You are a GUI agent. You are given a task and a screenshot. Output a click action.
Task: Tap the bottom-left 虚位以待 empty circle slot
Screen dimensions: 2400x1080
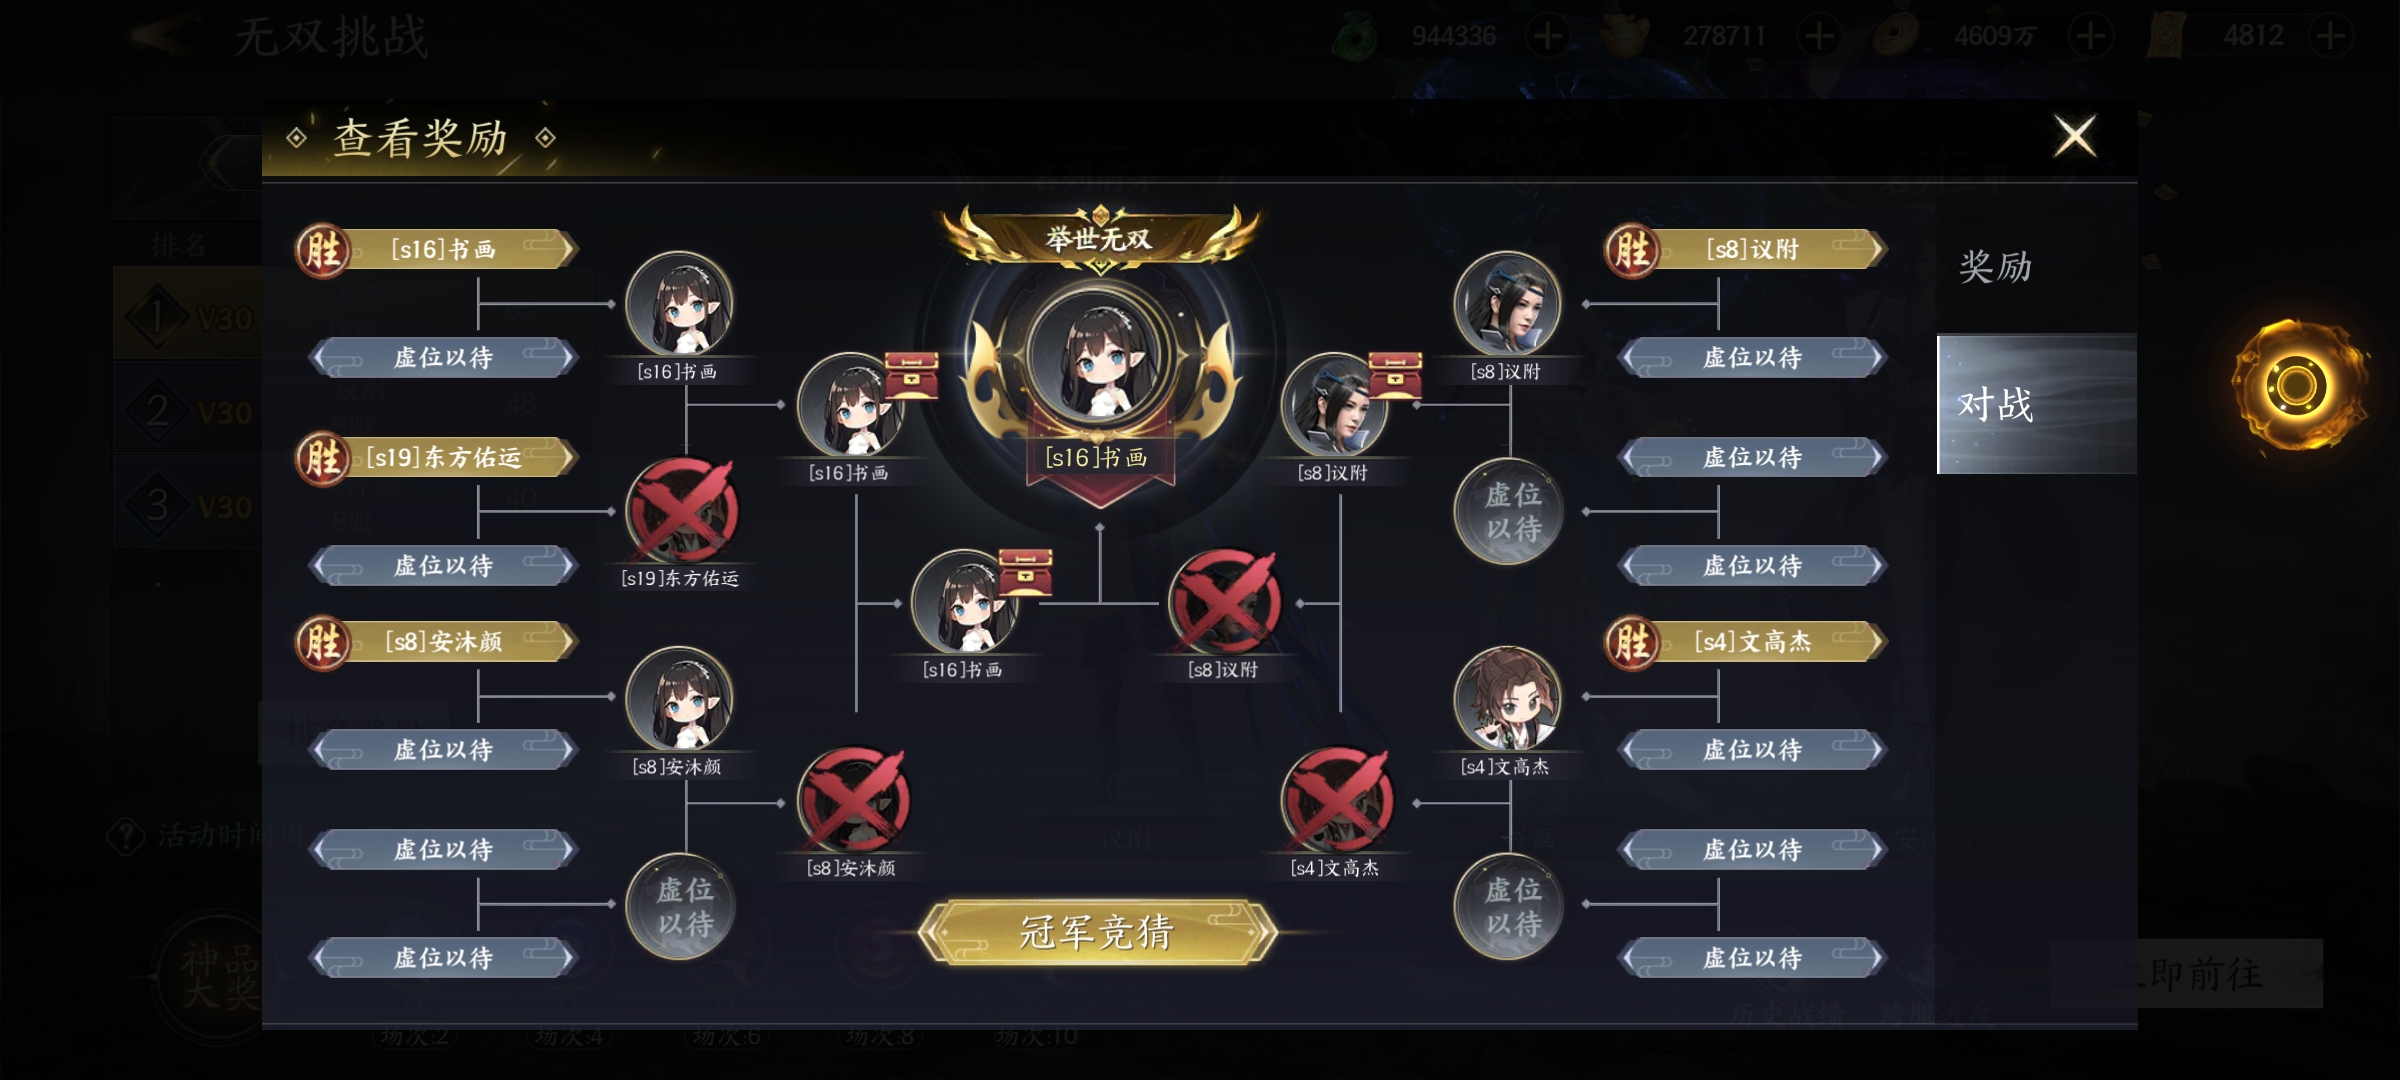680,906
